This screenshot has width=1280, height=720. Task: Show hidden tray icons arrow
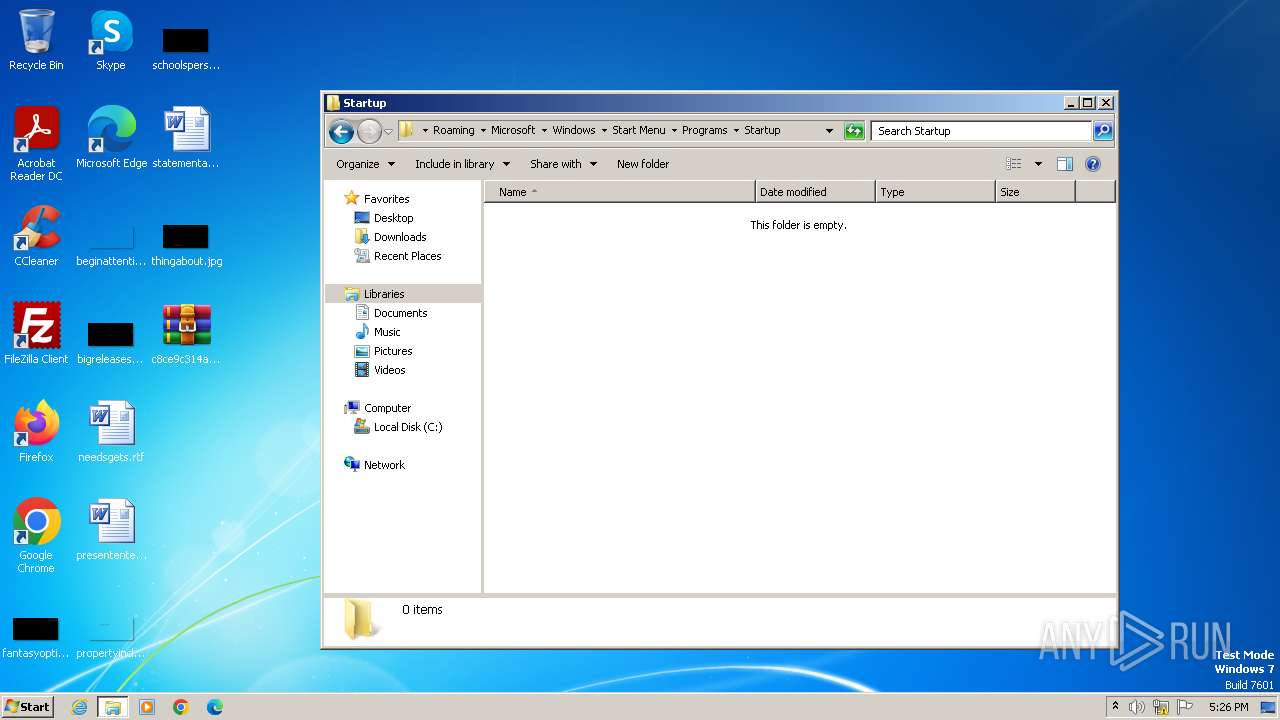pos(1116,707)
